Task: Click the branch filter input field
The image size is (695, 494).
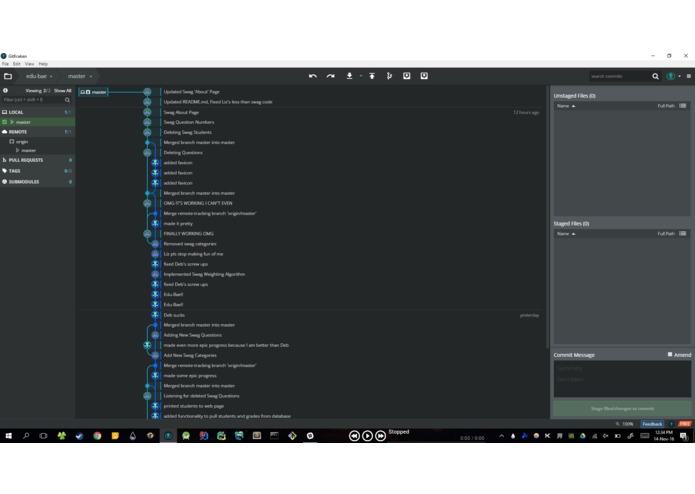Action: (33, 100)
